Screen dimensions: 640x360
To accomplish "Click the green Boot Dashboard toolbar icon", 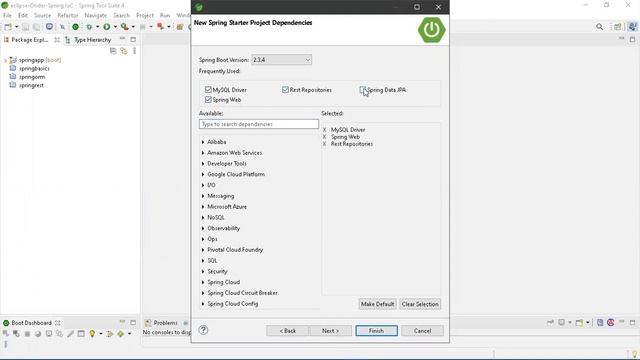I will pos(76,27).
